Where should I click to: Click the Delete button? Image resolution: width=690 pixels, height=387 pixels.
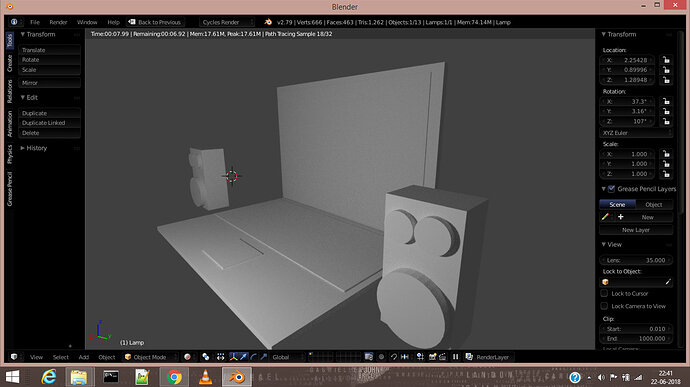point(49,133)
